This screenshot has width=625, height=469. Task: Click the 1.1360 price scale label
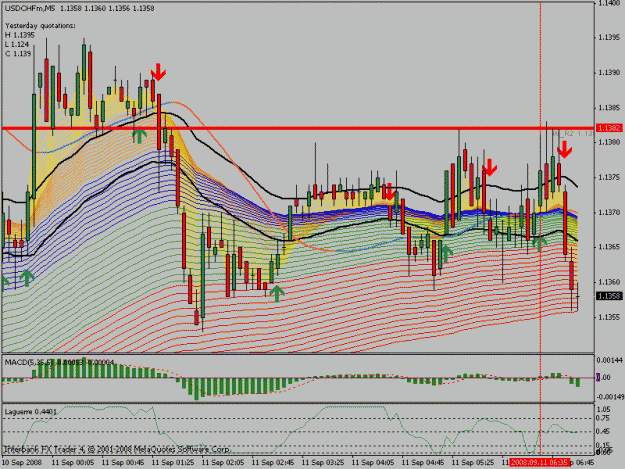pyautogui.click(x=609, y=282)
